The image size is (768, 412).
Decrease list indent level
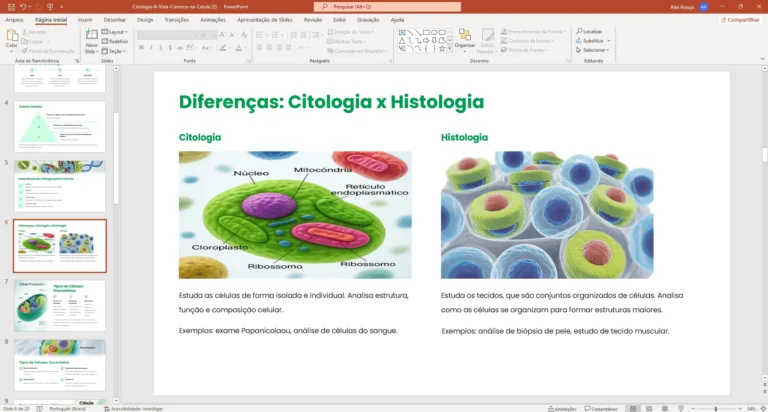coord(293,35)
